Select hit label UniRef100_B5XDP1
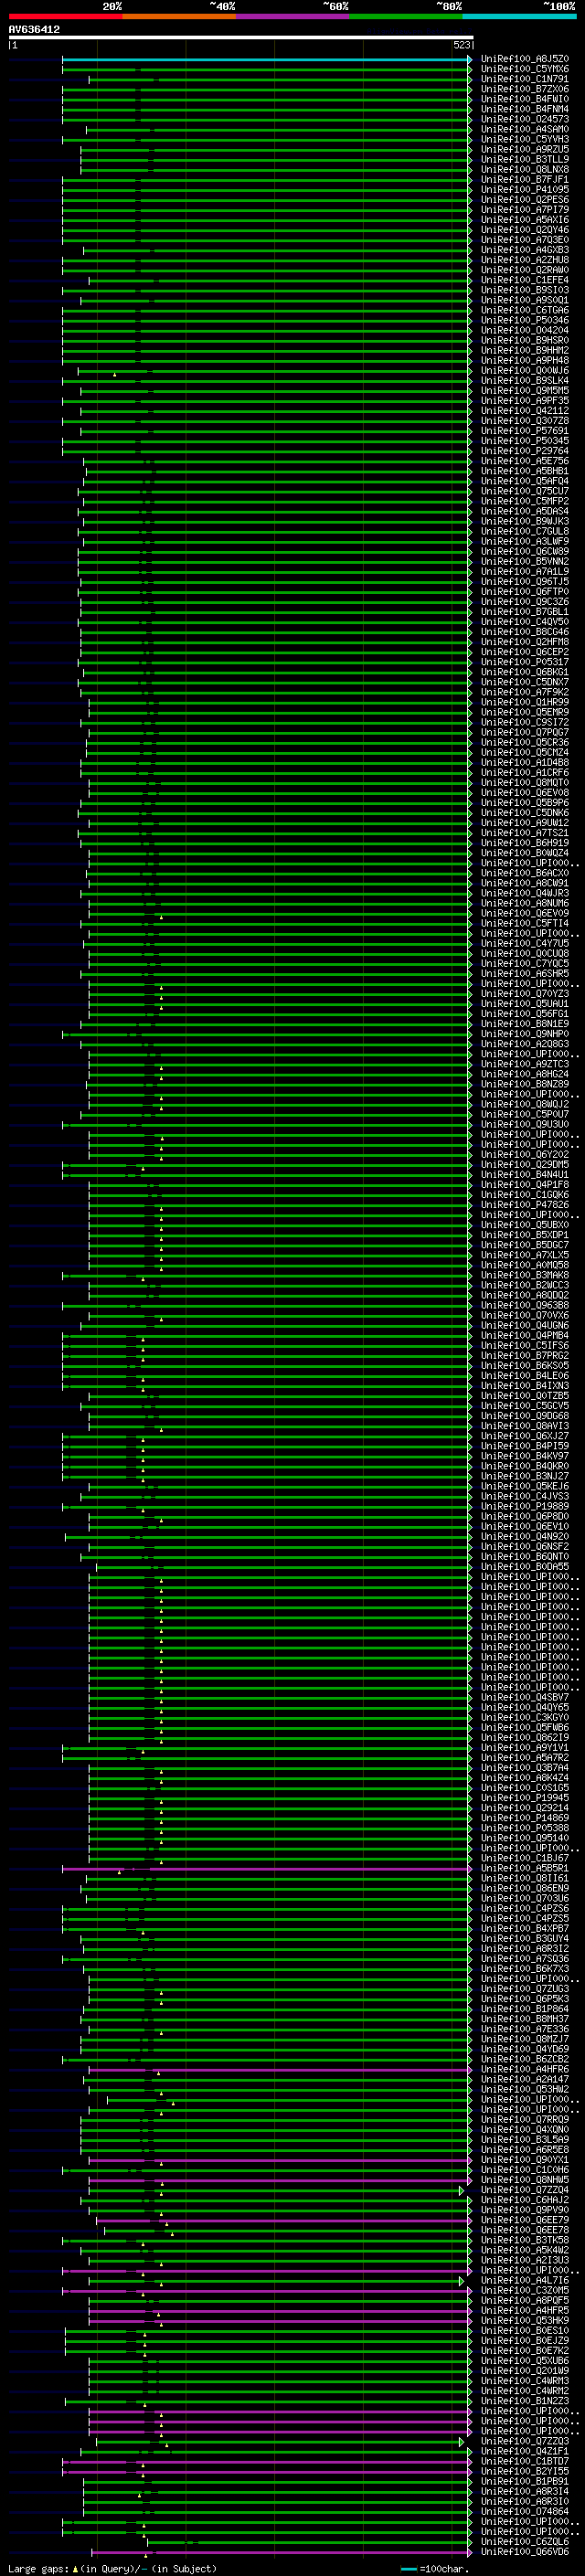 [x=525, y=1235]
